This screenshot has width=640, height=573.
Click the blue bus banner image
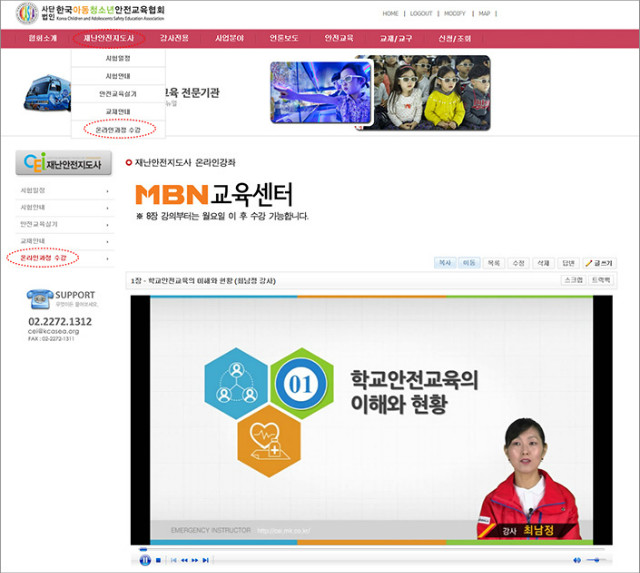(x=47, y=93)
